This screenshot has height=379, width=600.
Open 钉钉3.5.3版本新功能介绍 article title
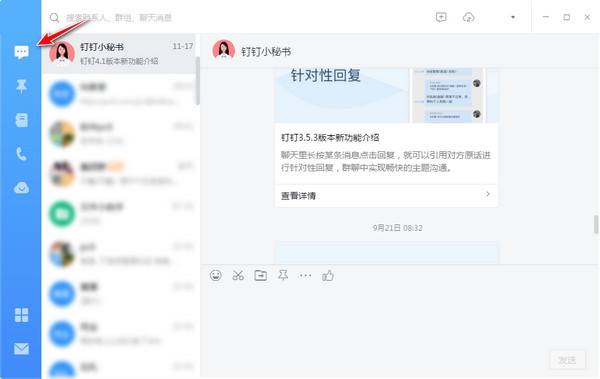pos(330,138)
